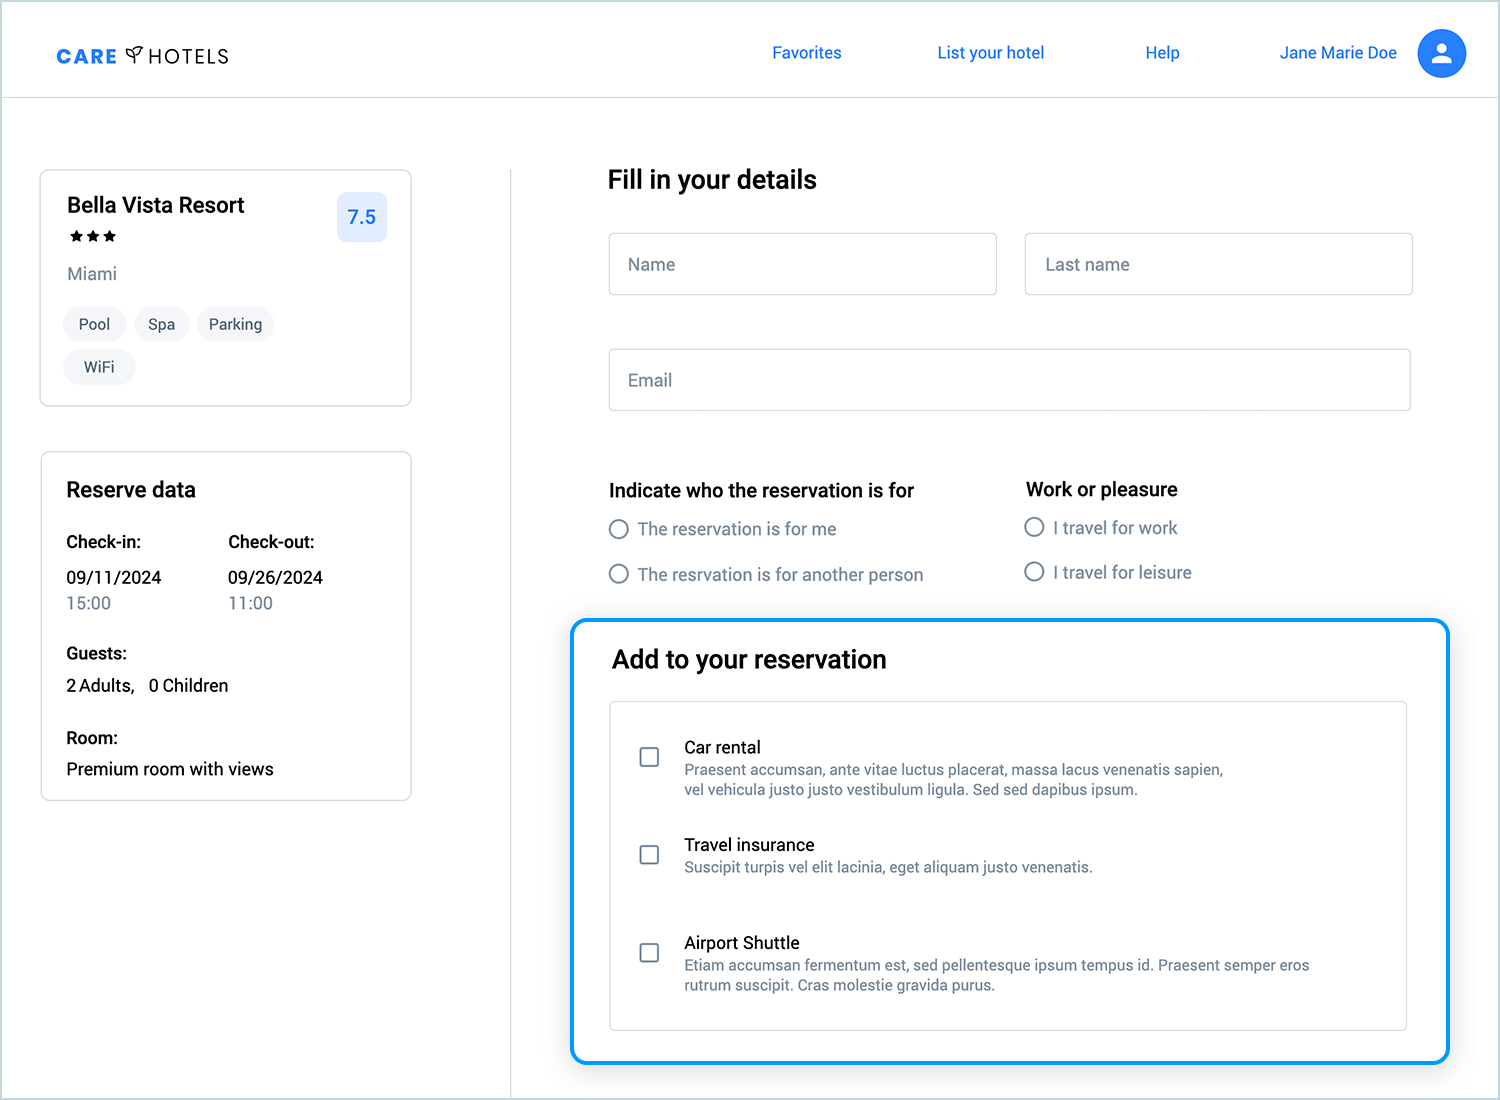Click the Care Hotels logo
This screenshot has height=1100, width=1500.
pyautogui.click(x=143, y=56)
